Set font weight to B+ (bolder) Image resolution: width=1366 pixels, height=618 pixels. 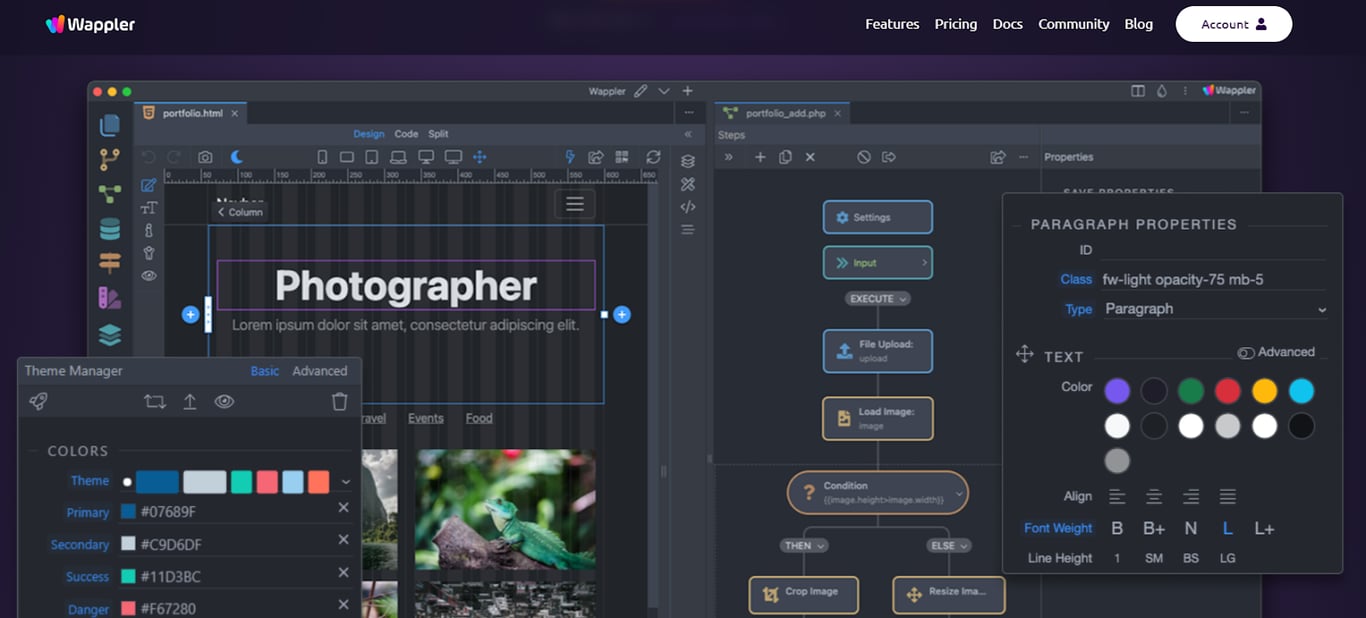[1154, 528]
